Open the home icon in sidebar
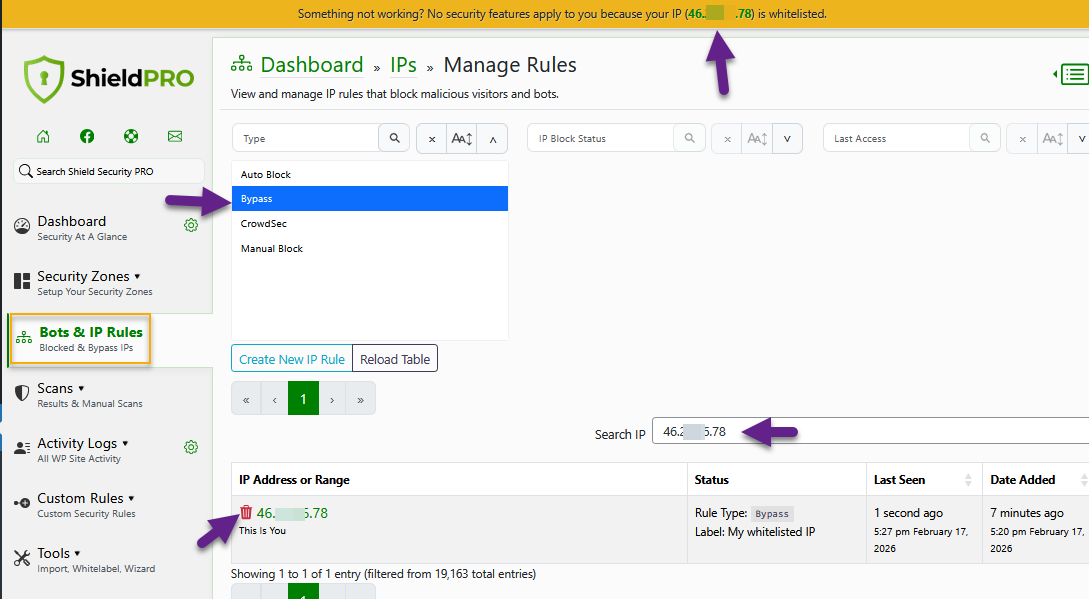 pos(43,136)
